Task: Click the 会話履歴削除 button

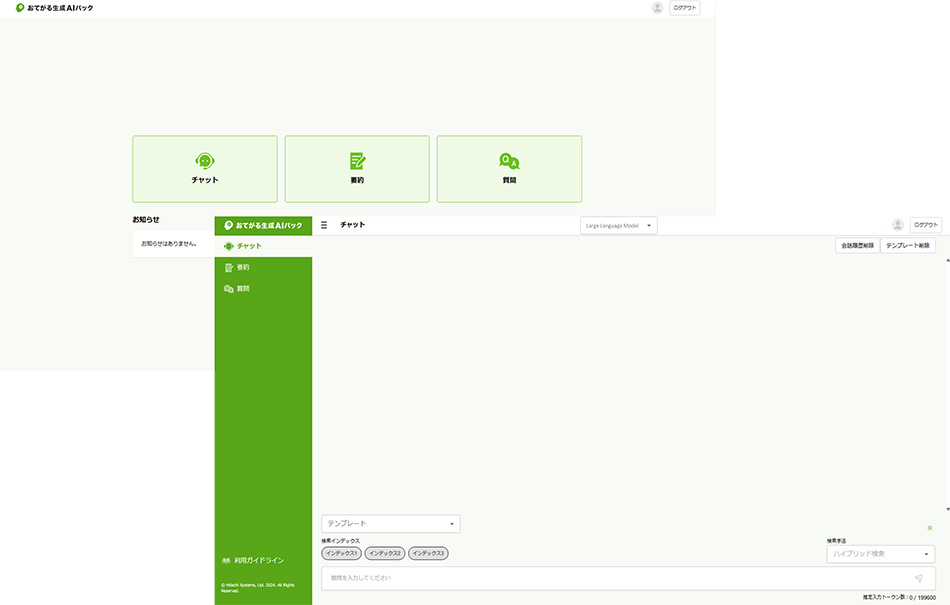Action: pyautogui.click(x=857, y=245)
